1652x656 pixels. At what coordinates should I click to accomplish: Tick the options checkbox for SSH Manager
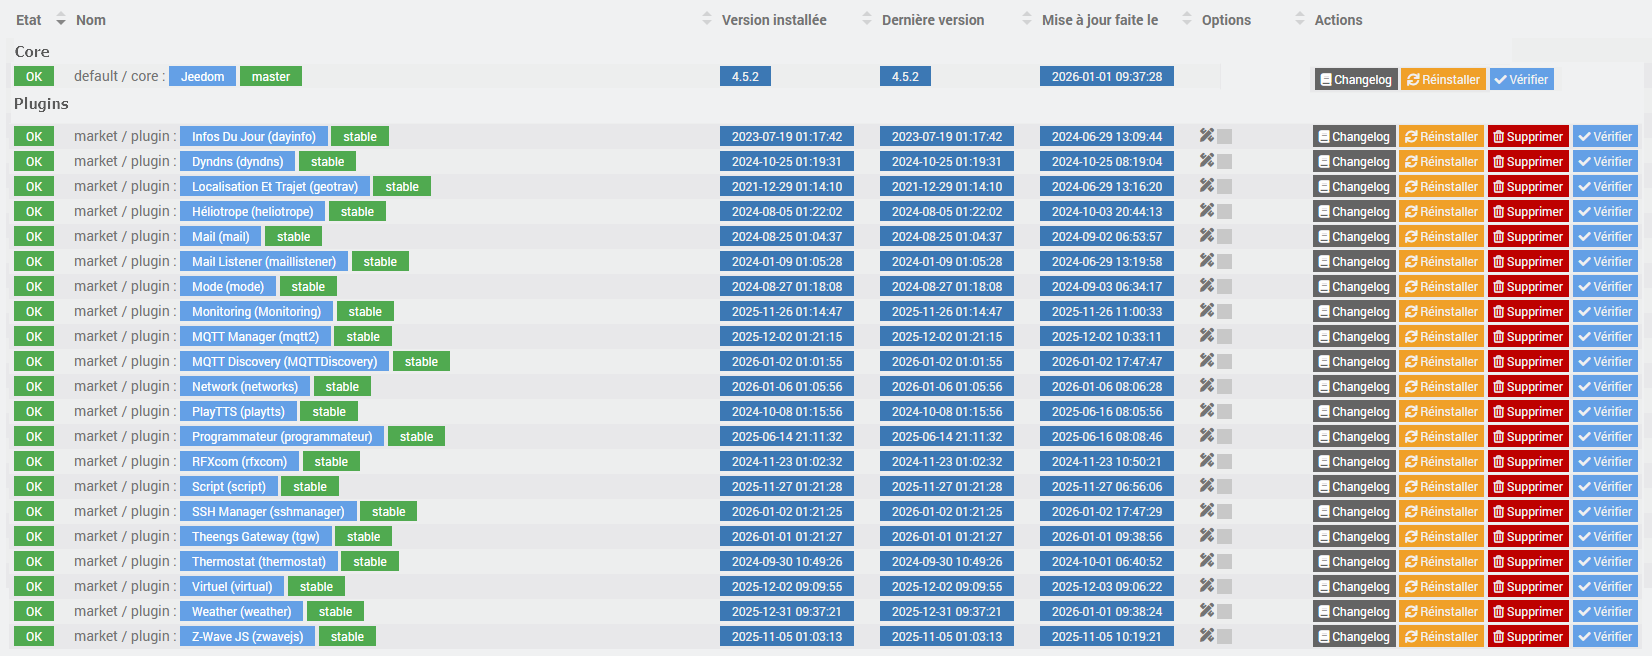click(1225, 512)
